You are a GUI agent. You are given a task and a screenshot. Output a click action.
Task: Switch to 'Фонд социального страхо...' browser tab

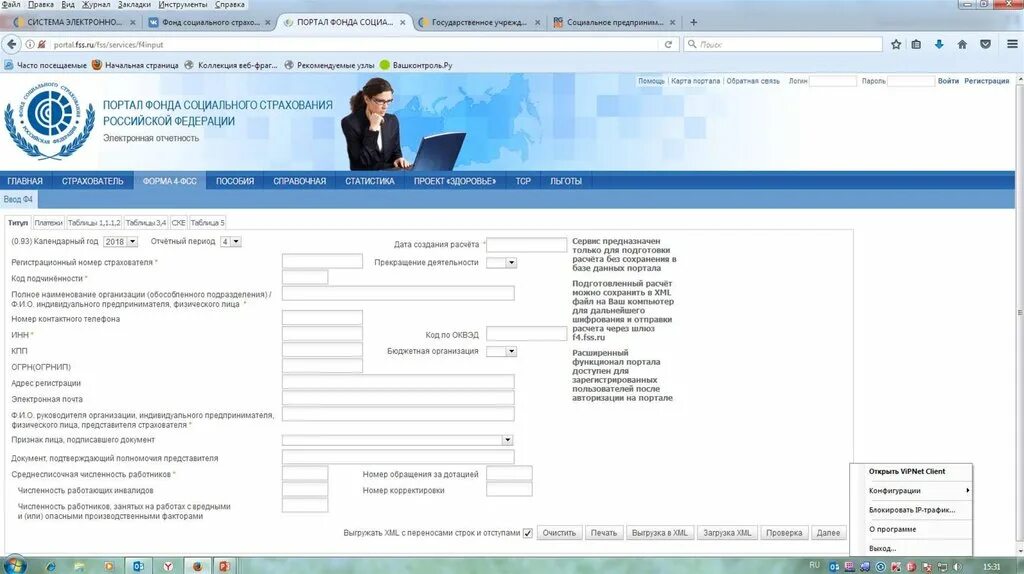pyautogui.click(x=210, y=22)
